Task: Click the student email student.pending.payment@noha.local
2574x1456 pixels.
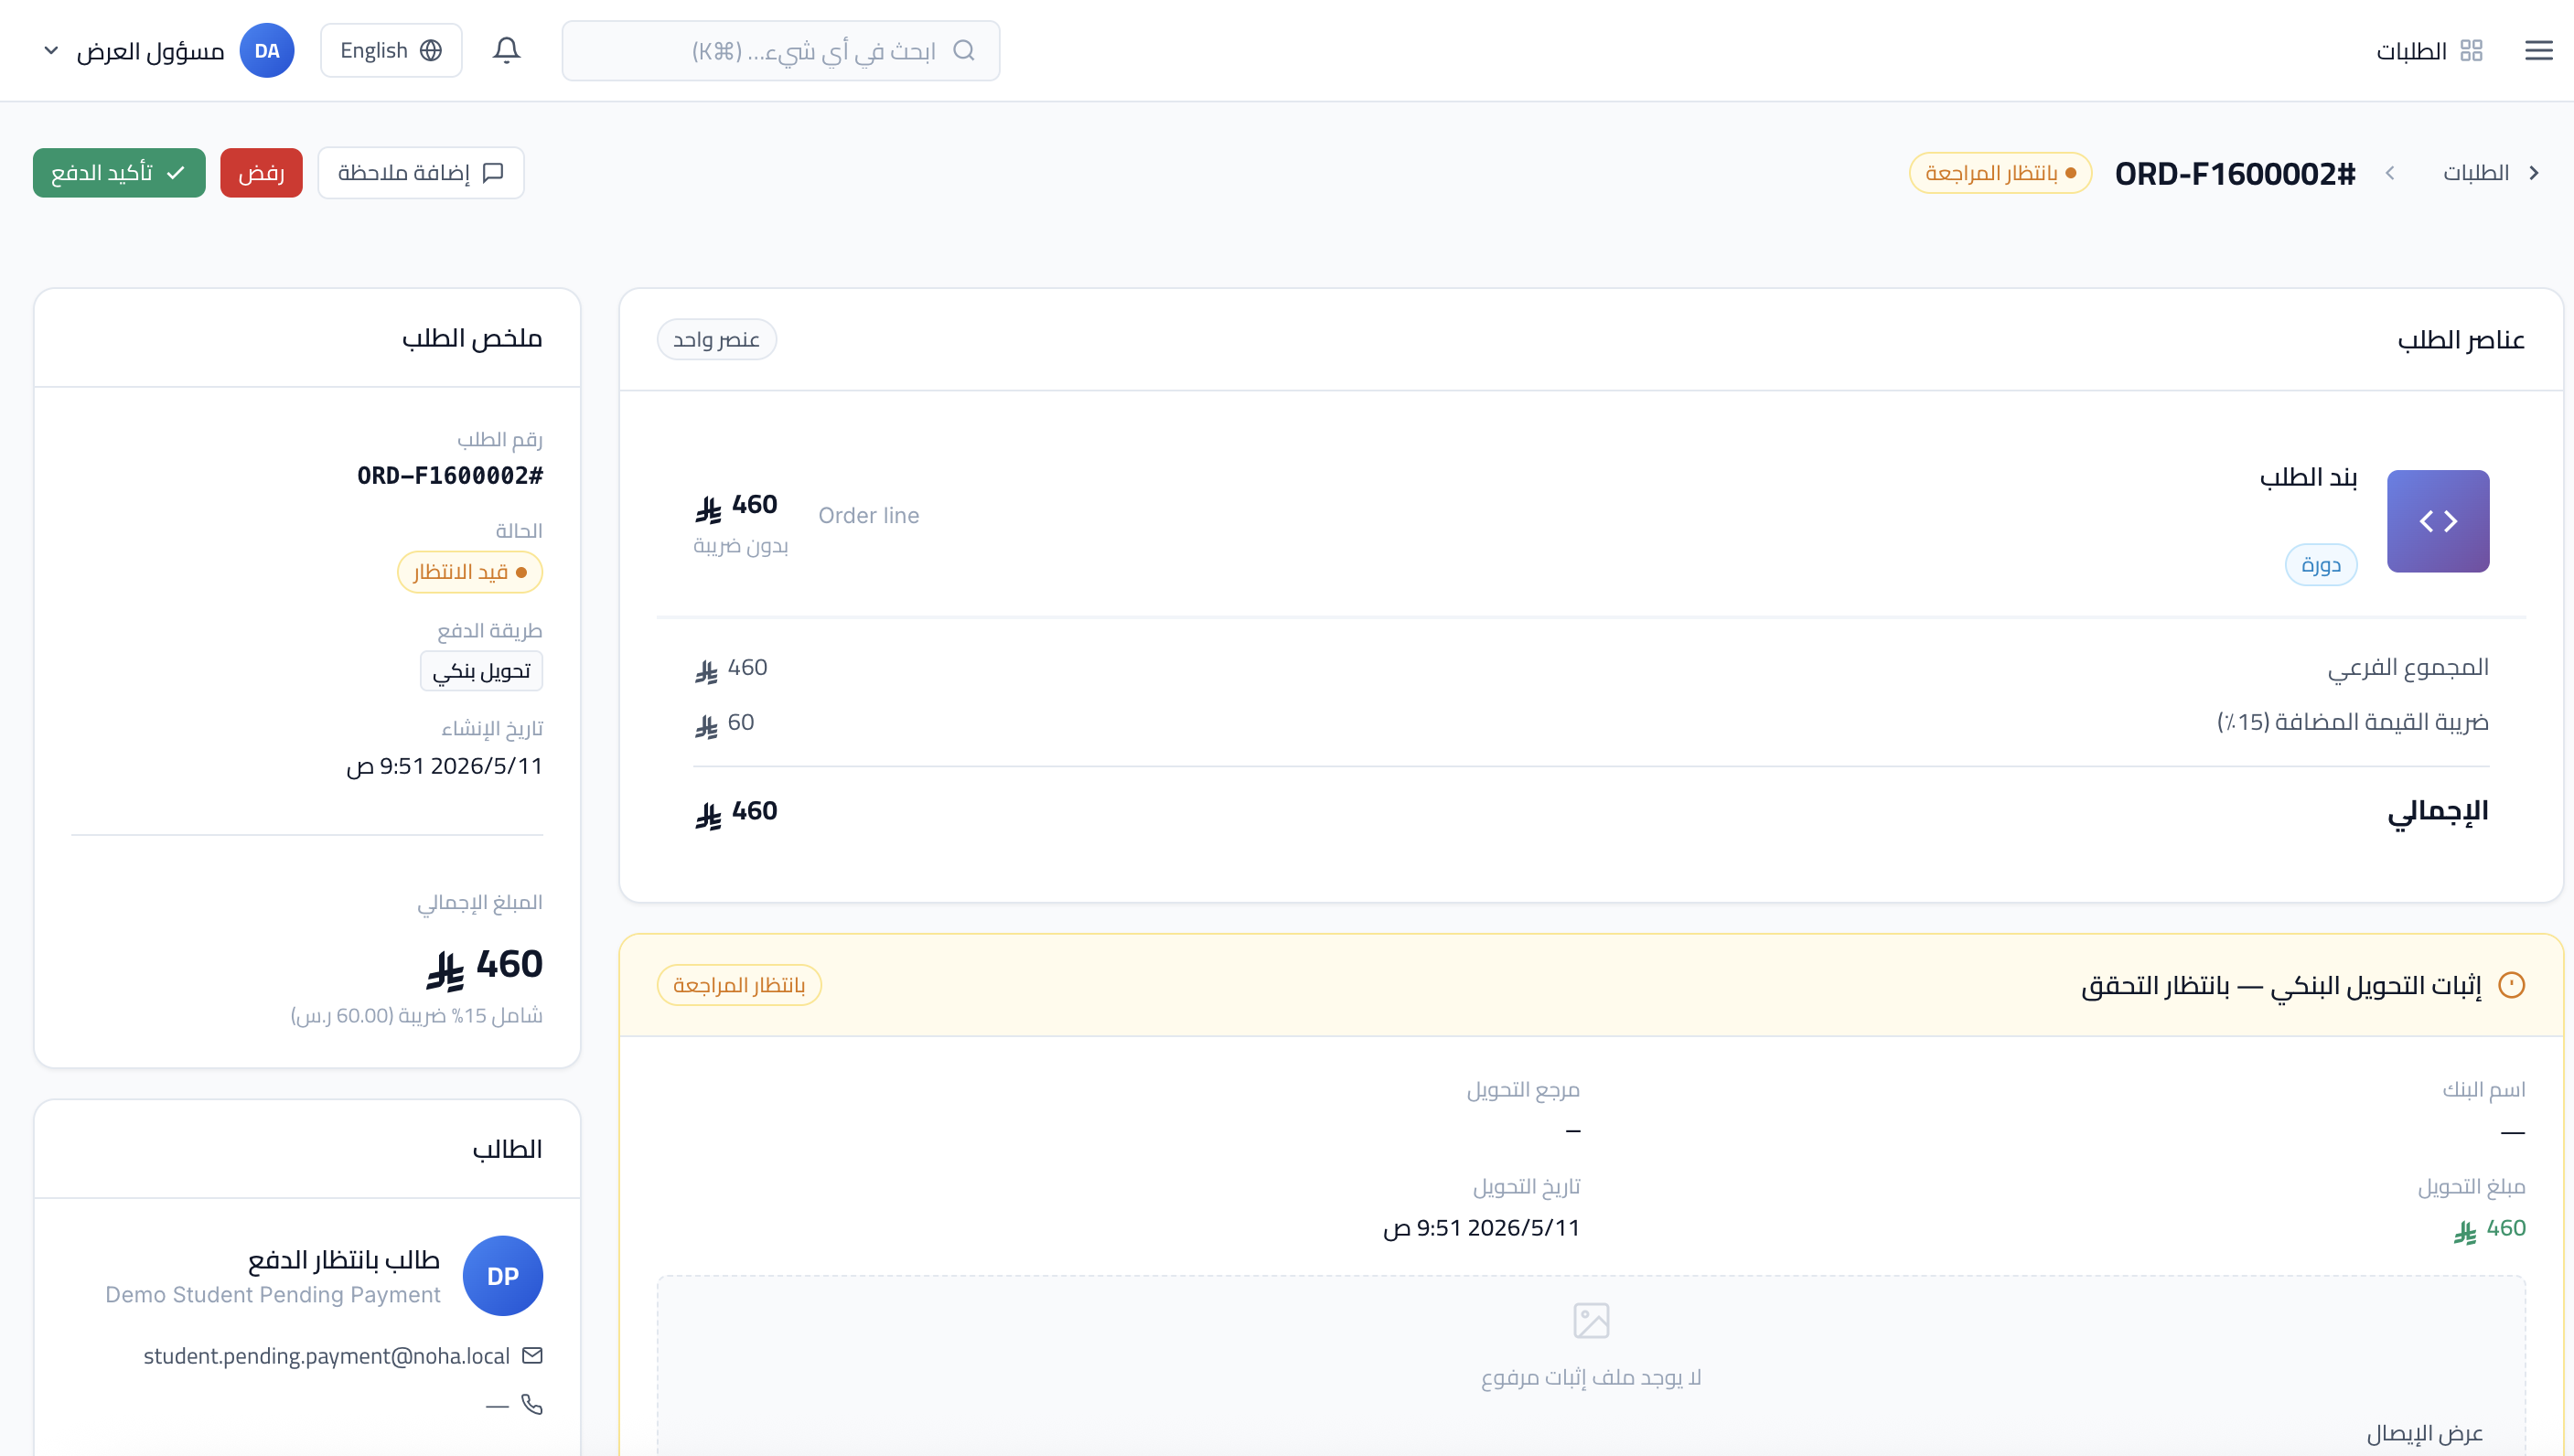Action: click(x=326, y=1355)
